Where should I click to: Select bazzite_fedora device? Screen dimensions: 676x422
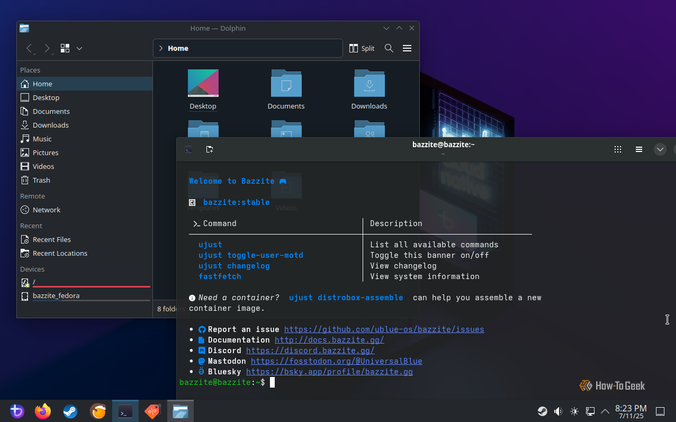coord(84,296)
